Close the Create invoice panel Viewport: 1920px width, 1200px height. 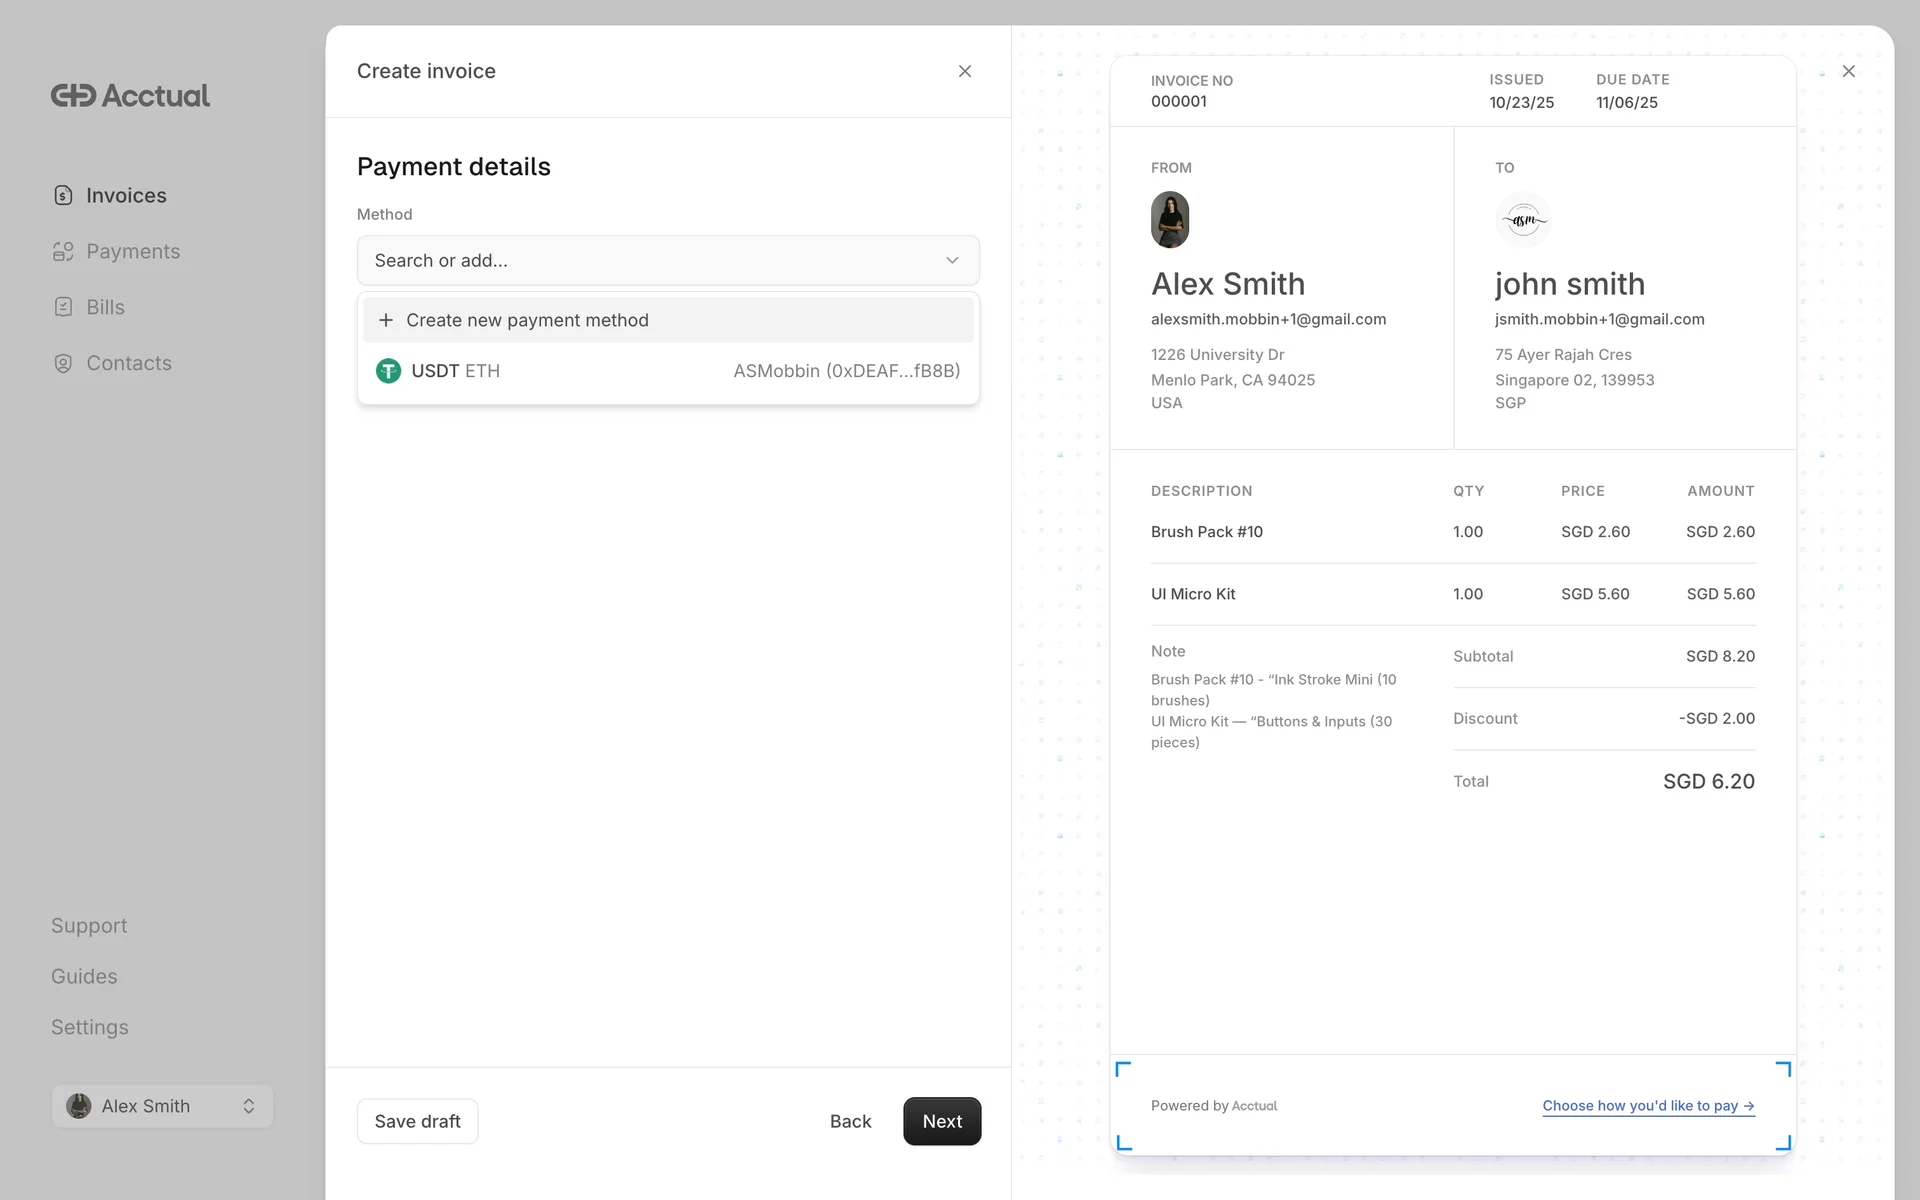pos(964,71)
